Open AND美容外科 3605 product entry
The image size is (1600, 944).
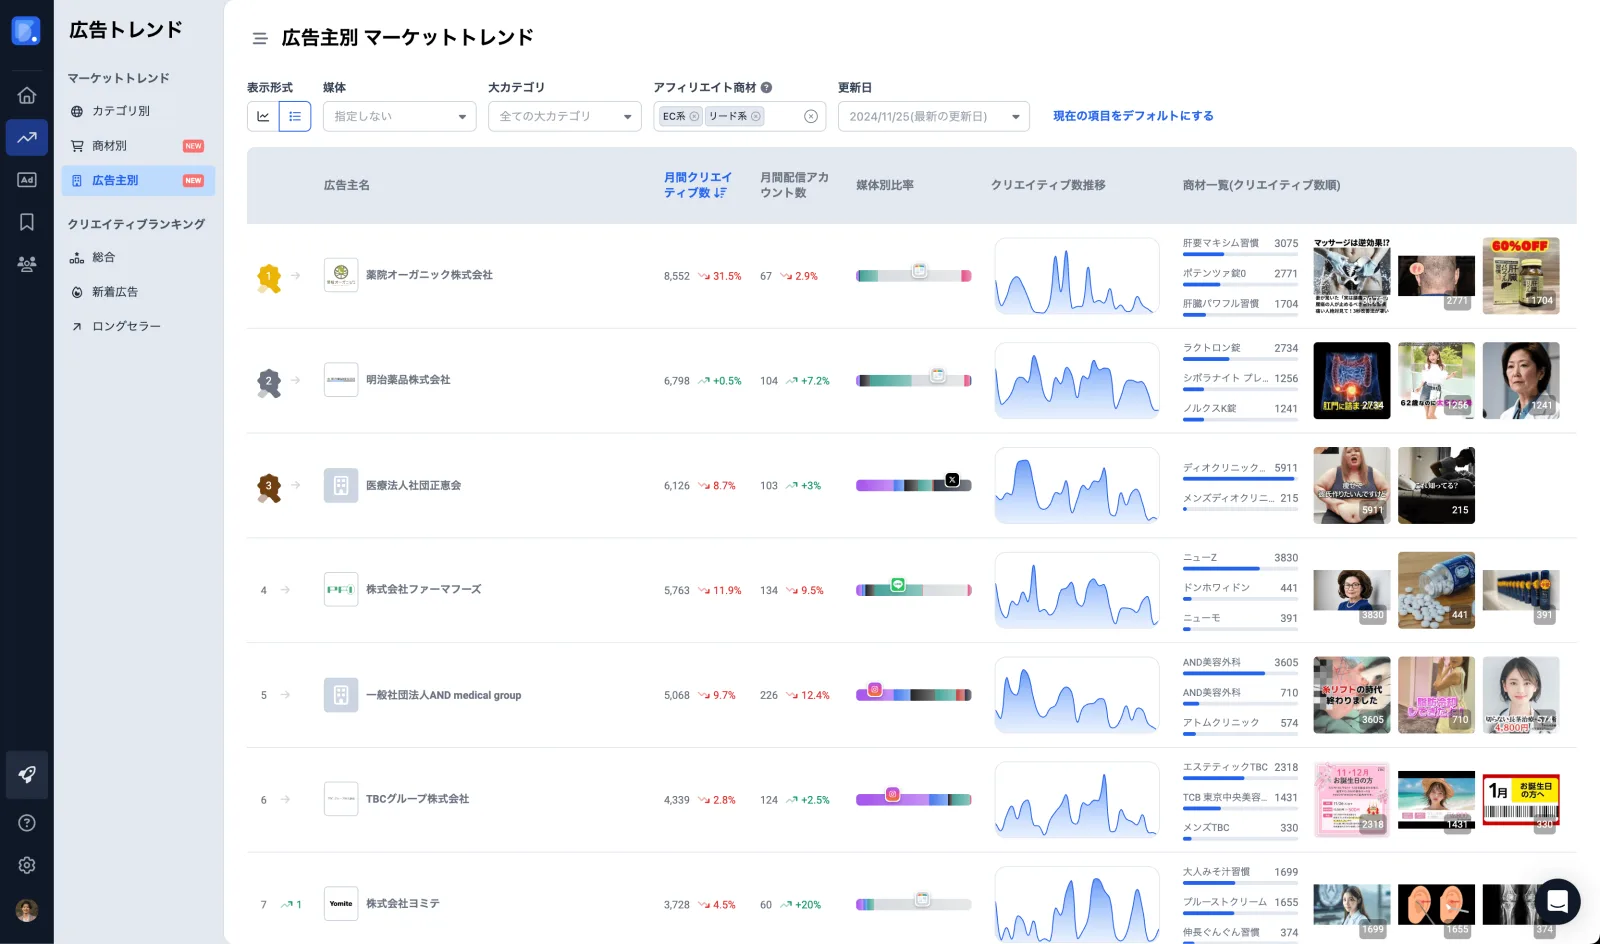click(1240, 666)
